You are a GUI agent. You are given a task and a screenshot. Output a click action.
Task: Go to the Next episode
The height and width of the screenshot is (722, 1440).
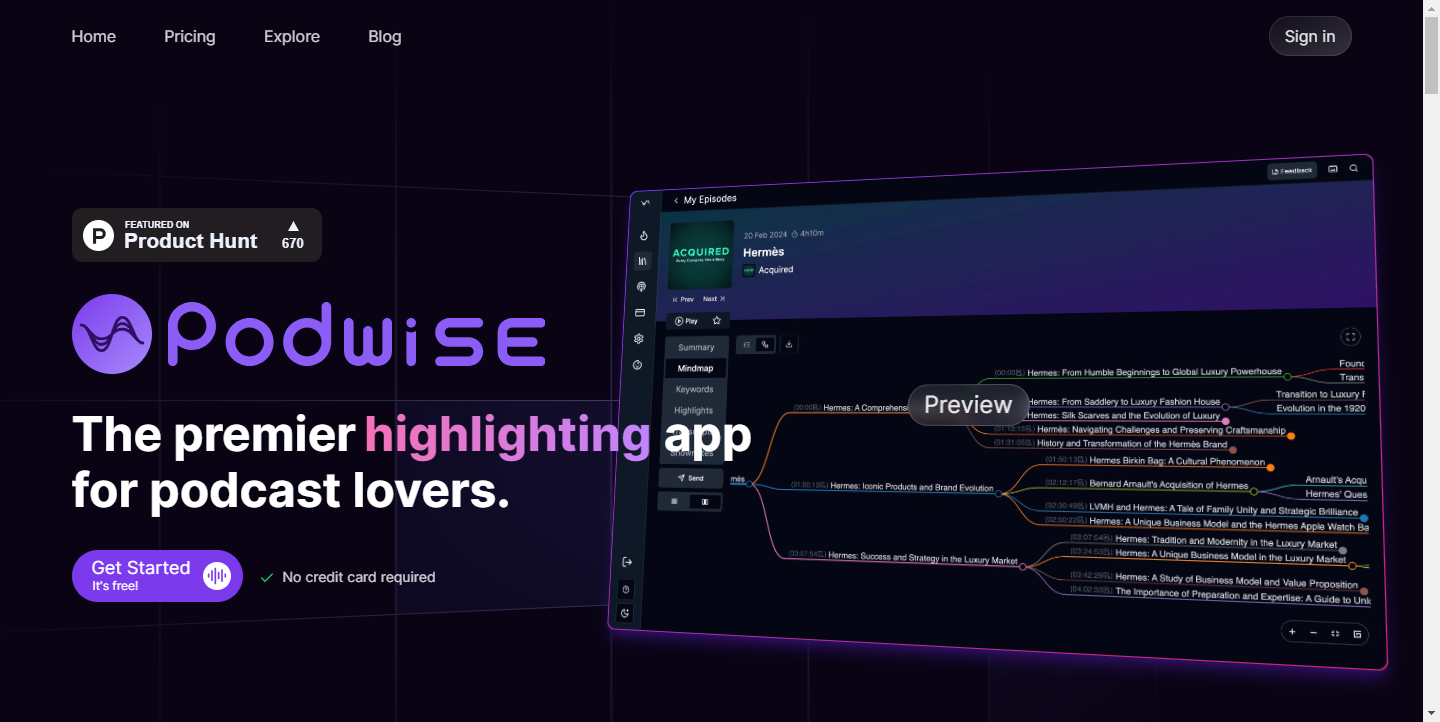click(x=714, y=299)
